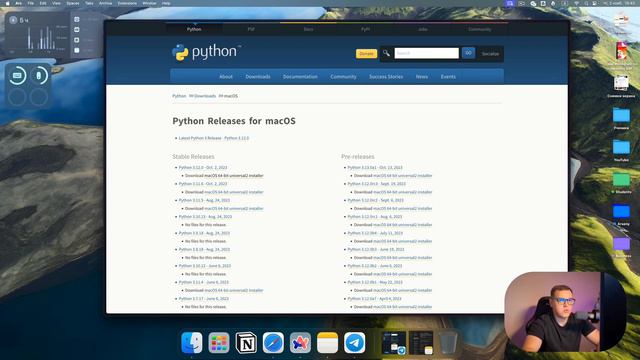The image size is (640, 360).
Task: Open Python 3.12.0b1 - May 22, 2023 pre-release
Action: point(375,282)
